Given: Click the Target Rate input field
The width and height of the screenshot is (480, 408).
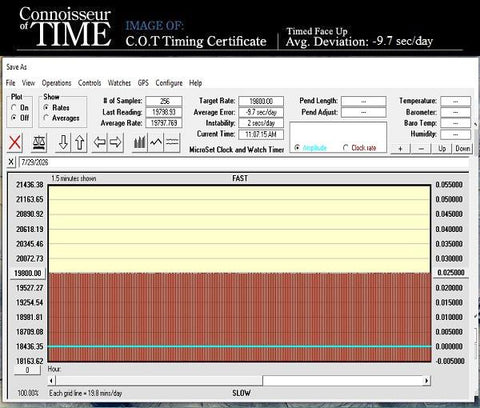Looking at the screenshot, I should [261, 101].
